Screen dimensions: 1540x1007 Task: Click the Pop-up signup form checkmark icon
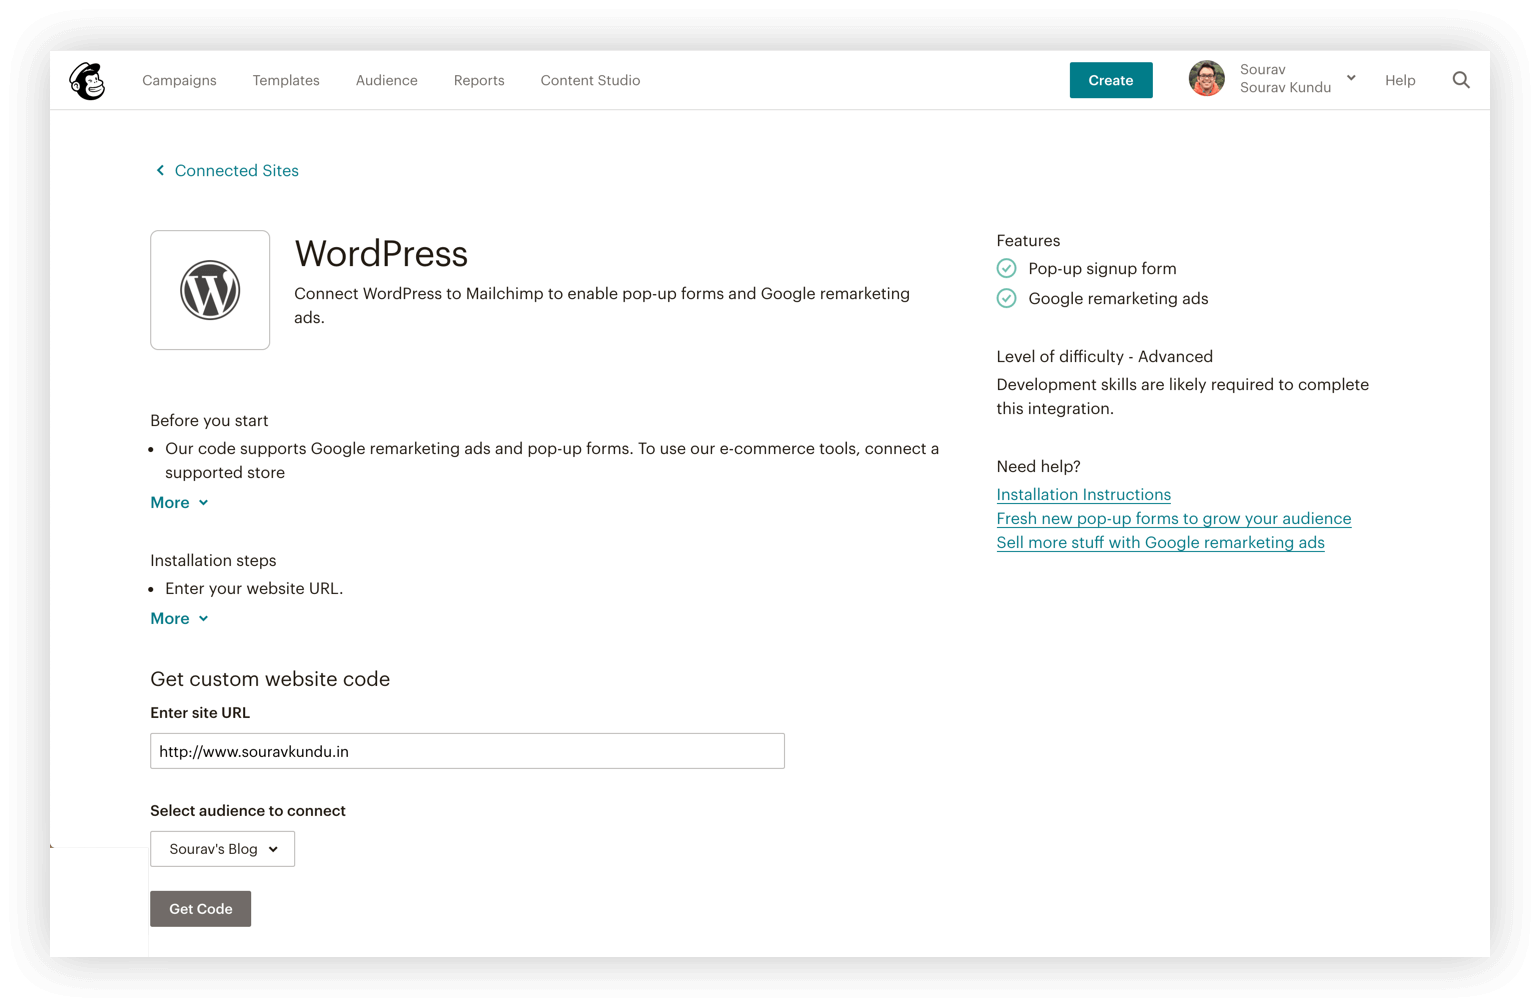(1006, 268)
